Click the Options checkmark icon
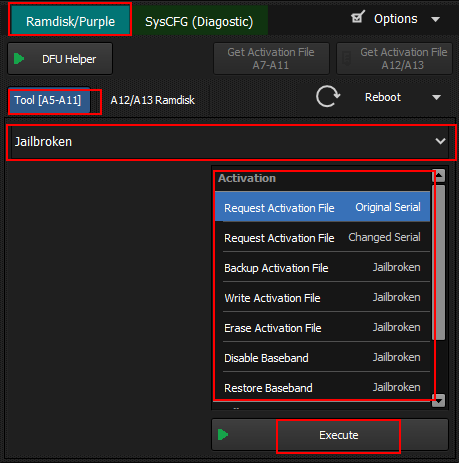The image size is (459, 463). (358, 17)
